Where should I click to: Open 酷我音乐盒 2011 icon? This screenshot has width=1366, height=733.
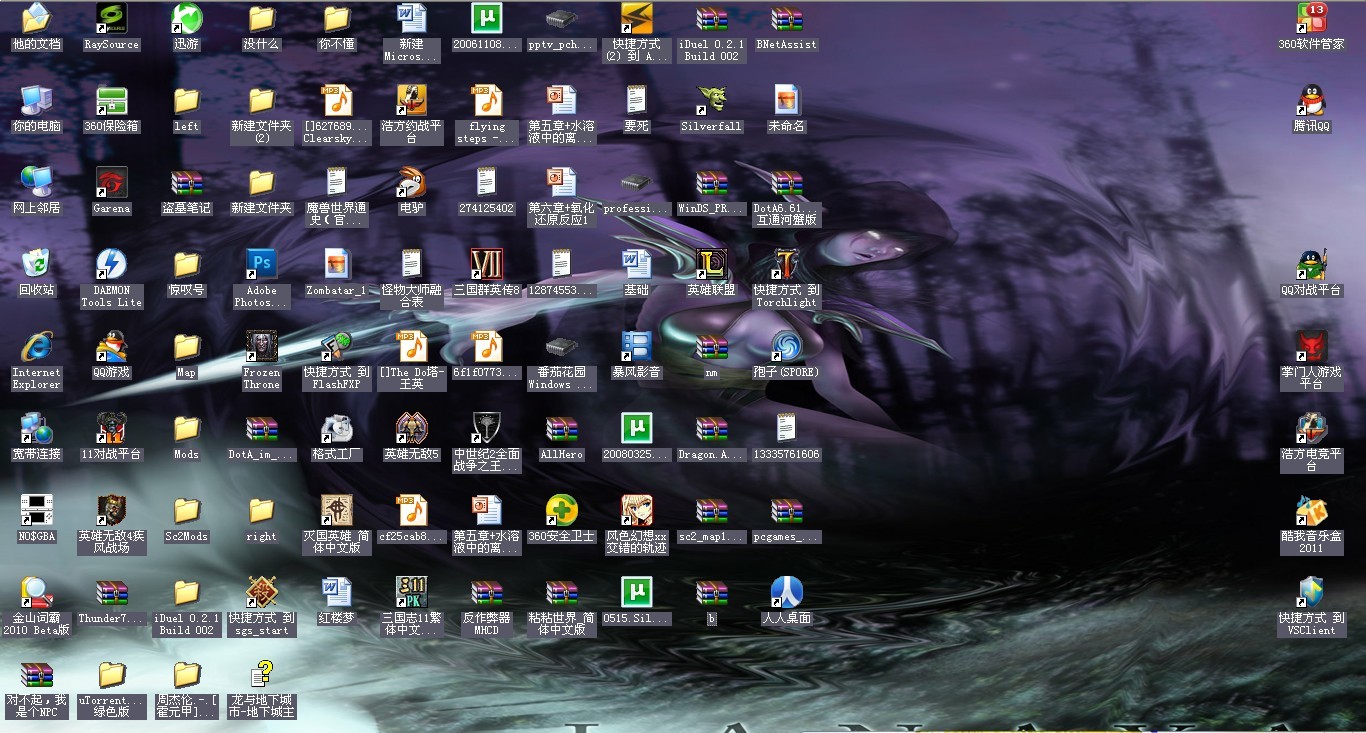1311,510
